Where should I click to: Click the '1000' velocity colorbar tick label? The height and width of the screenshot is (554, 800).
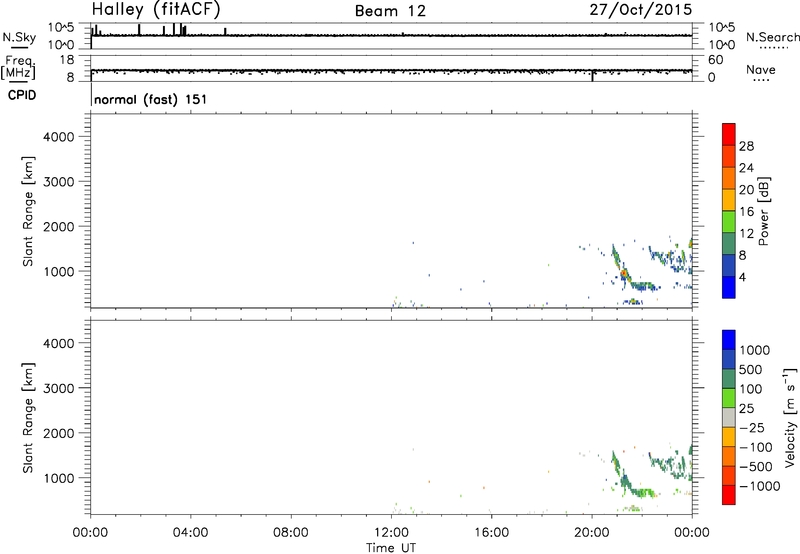[x=755, y=350]
